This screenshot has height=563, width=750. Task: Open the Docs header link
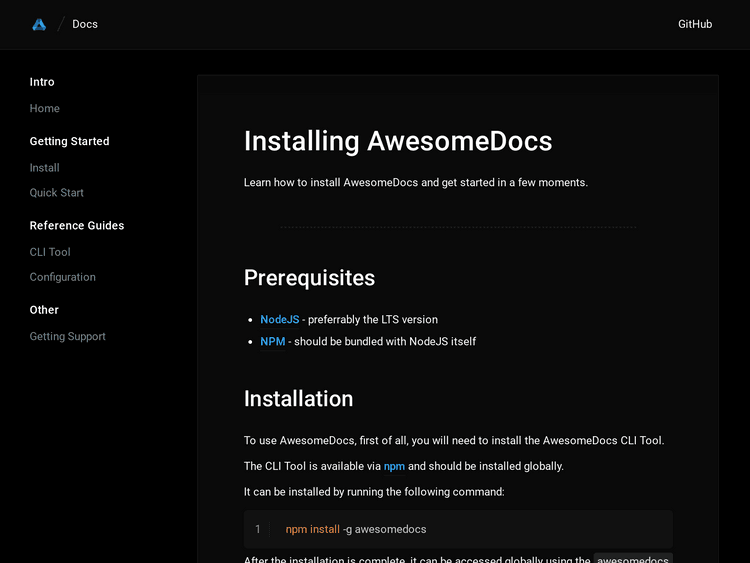85,24
